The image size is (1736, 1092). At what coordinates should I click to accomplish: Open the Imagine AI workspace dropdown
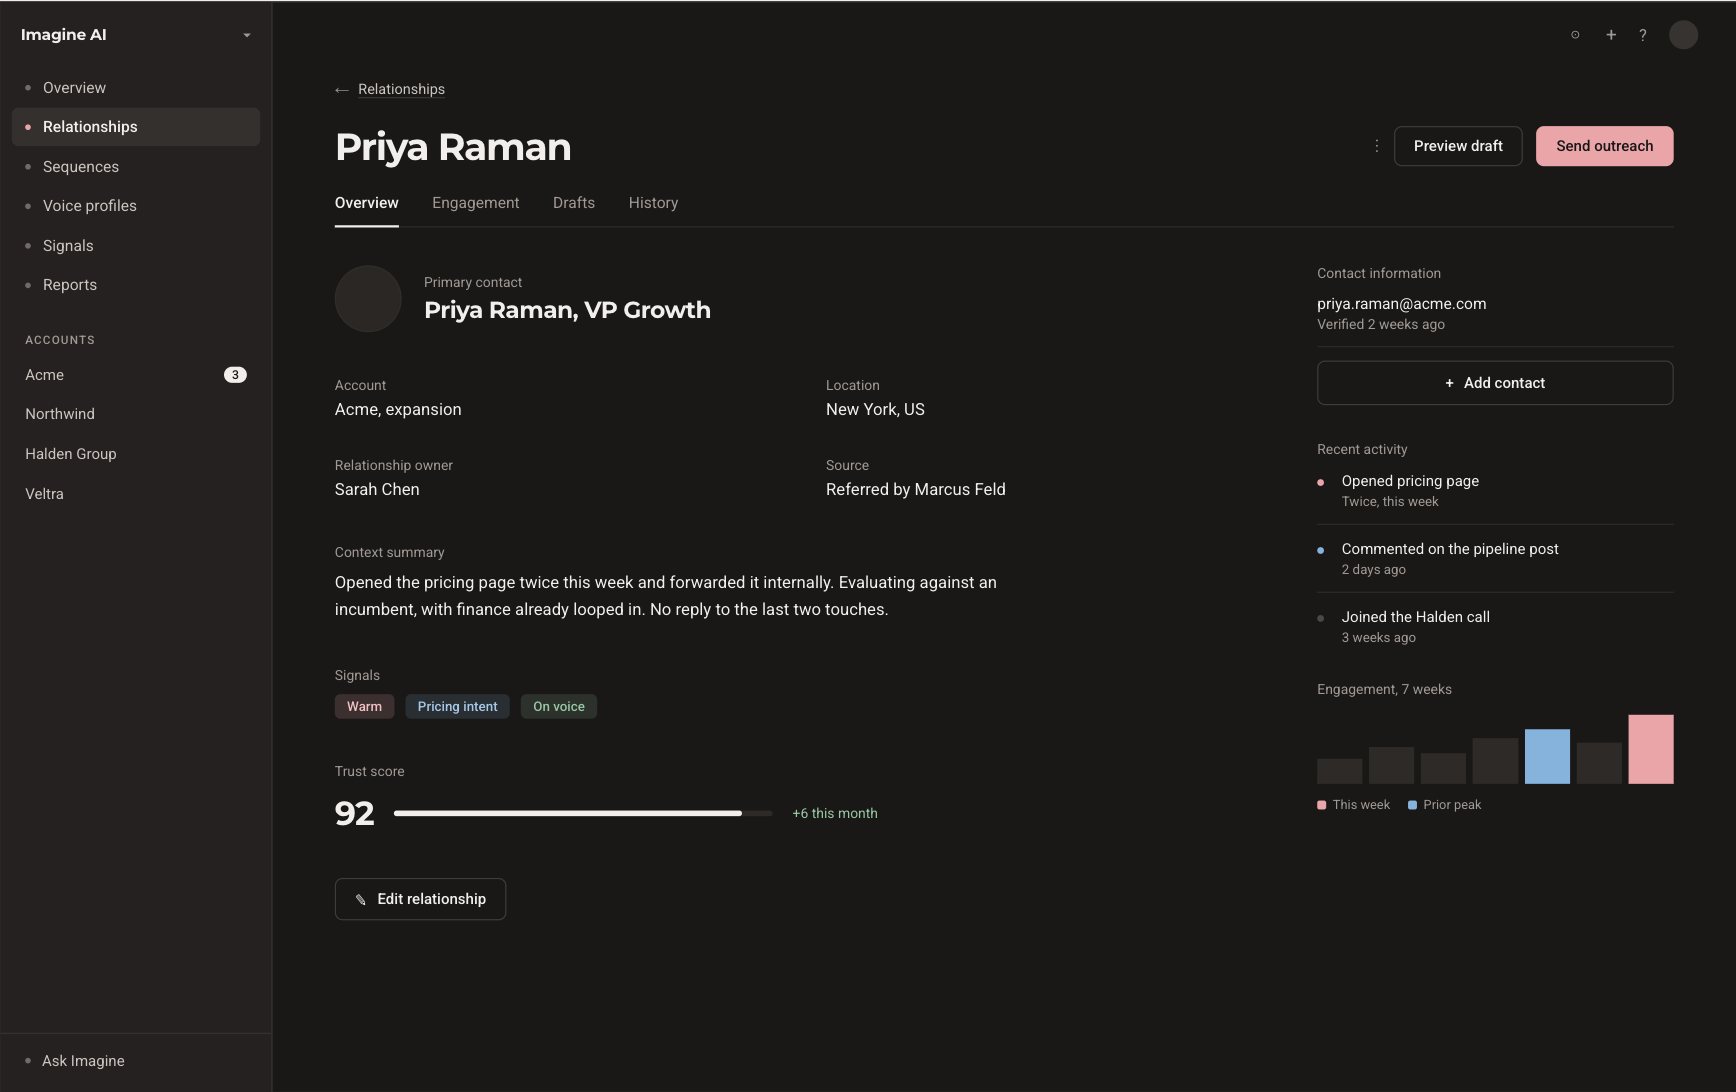tap(246, 35)
